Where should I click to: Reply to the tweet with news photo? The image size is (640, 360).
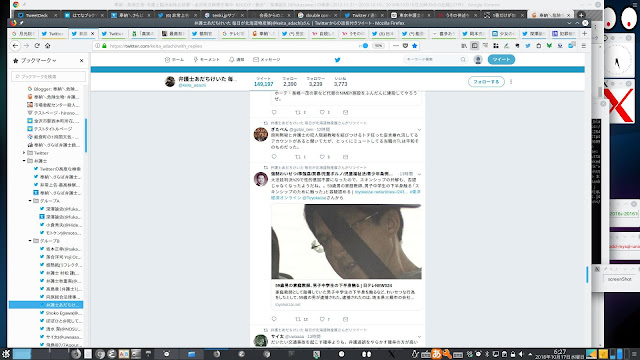coord(274,319)
